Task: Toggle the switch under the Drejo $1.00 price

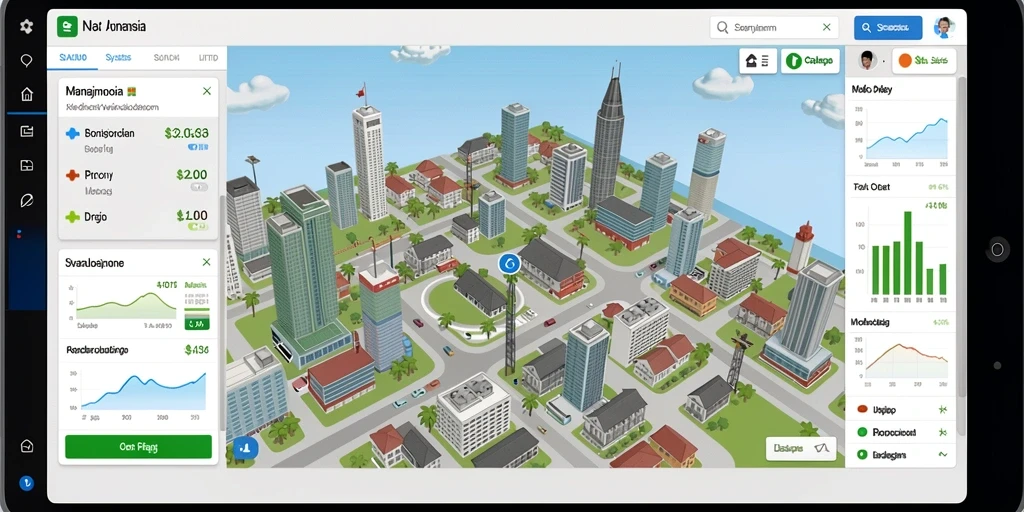Action: (198, 227)
